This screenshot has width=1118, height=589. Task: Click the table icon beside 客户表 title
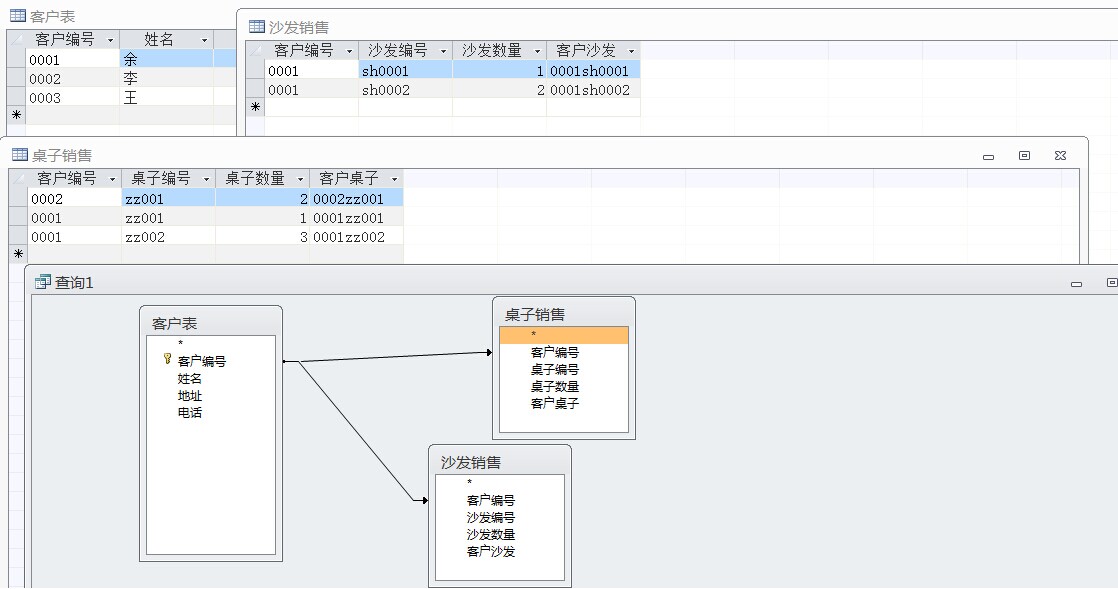point(17,16)
